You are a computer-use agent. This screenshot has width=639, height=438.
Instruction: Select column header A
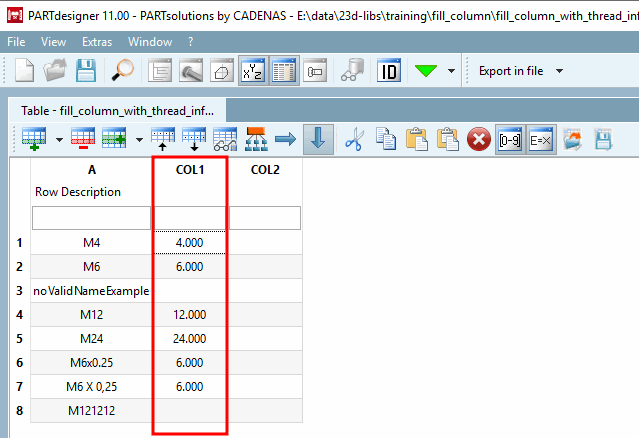click(x=92, y=170)
